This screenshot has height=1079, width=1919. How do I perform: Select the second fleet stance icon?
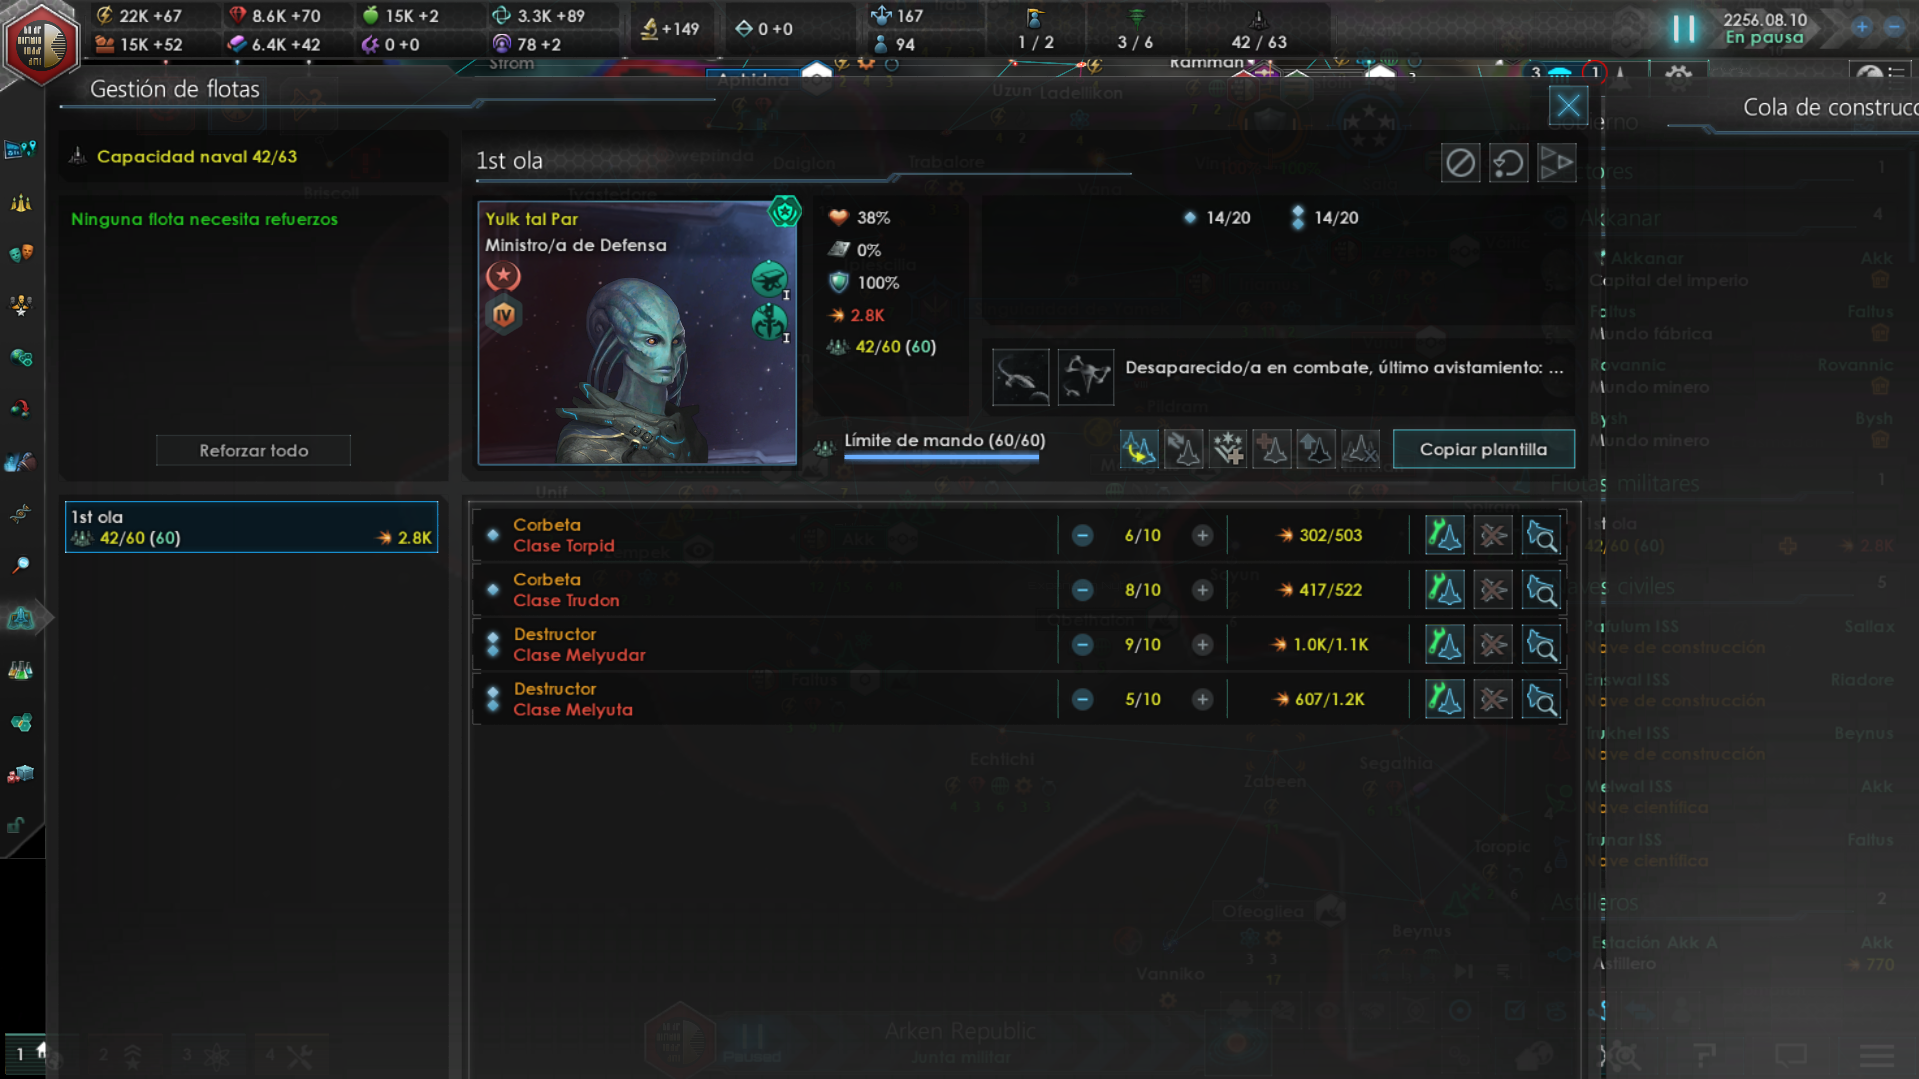pyautogui.click(x=1184, y=449)
